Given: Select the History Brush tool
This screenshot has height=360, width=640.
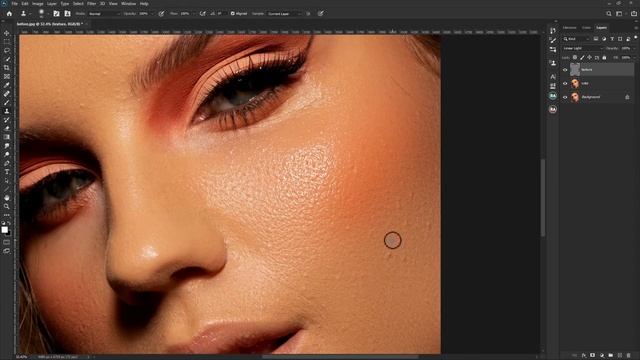Looking at the screenshot, I should point(7,120).
